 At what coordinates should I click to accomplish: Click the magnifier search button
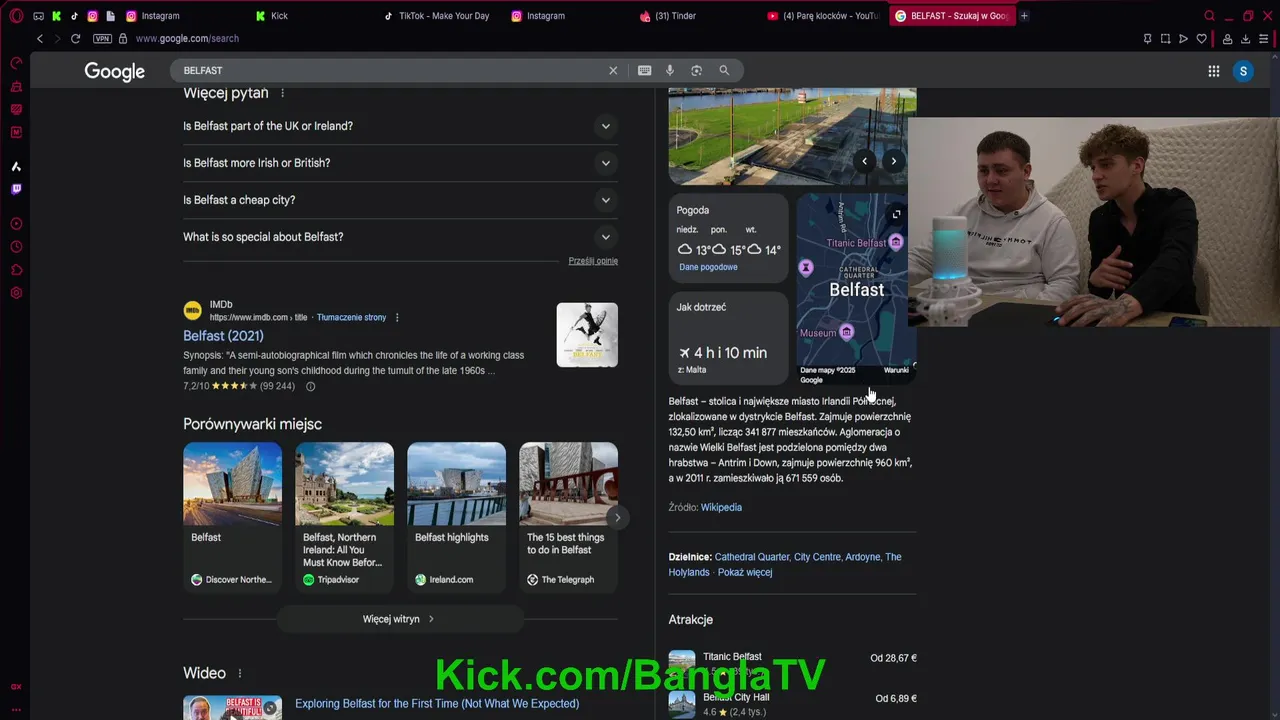point(724,70)
